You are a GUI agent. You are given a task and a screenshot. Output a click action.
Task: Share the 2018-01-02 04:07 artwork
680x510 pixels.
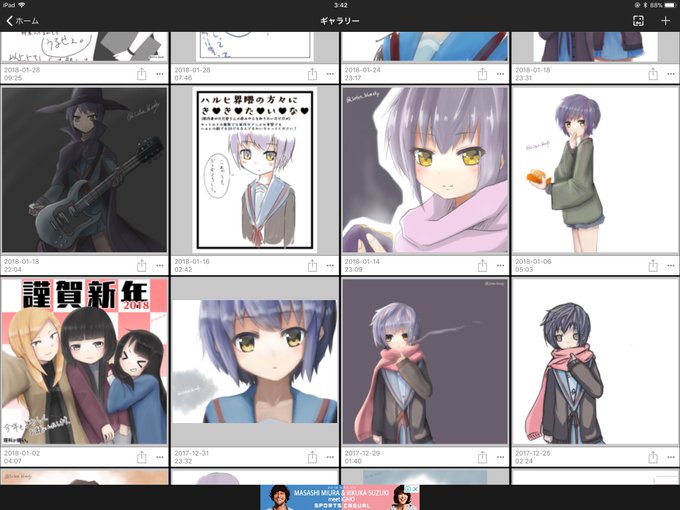(x=141, y=457)
